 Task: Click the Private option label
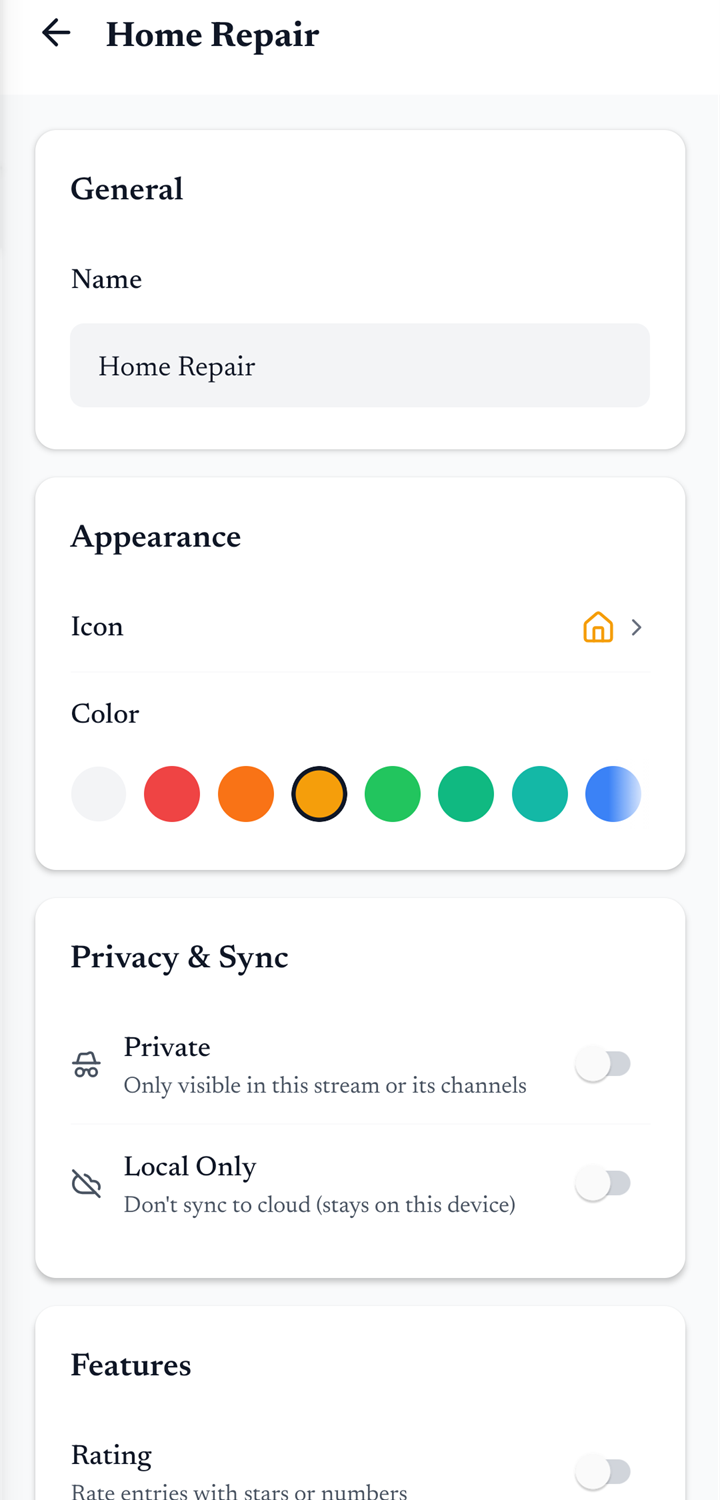coord(167,1047)
